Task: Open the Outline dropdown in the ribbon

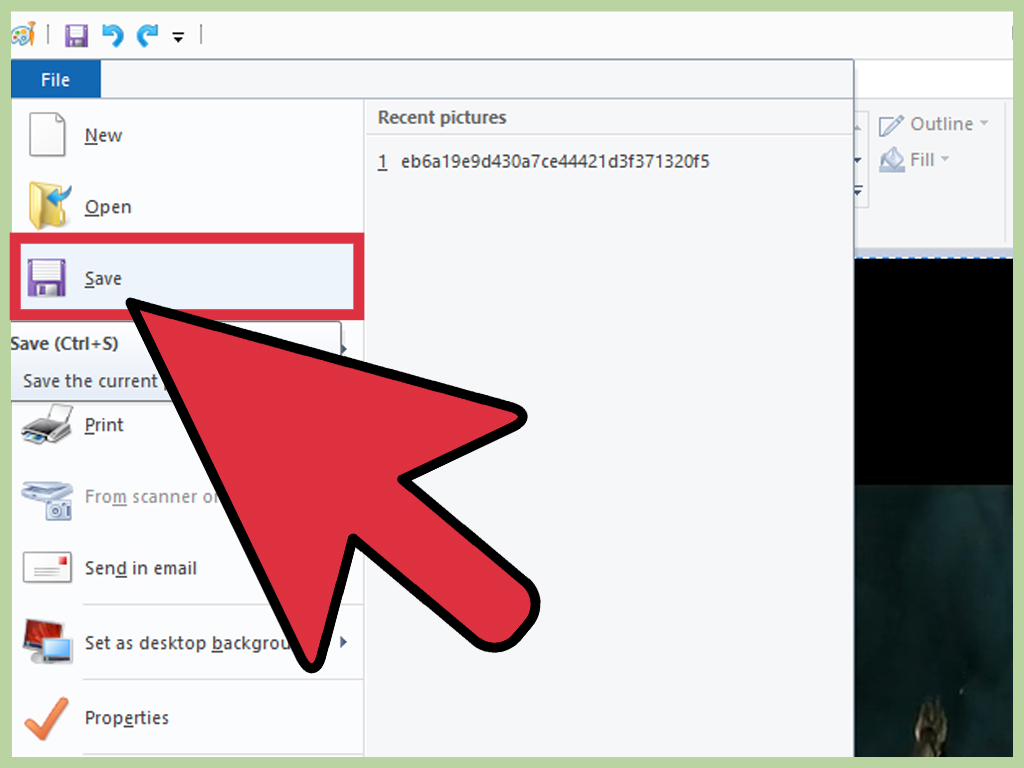Action: [x=934, y=124]
